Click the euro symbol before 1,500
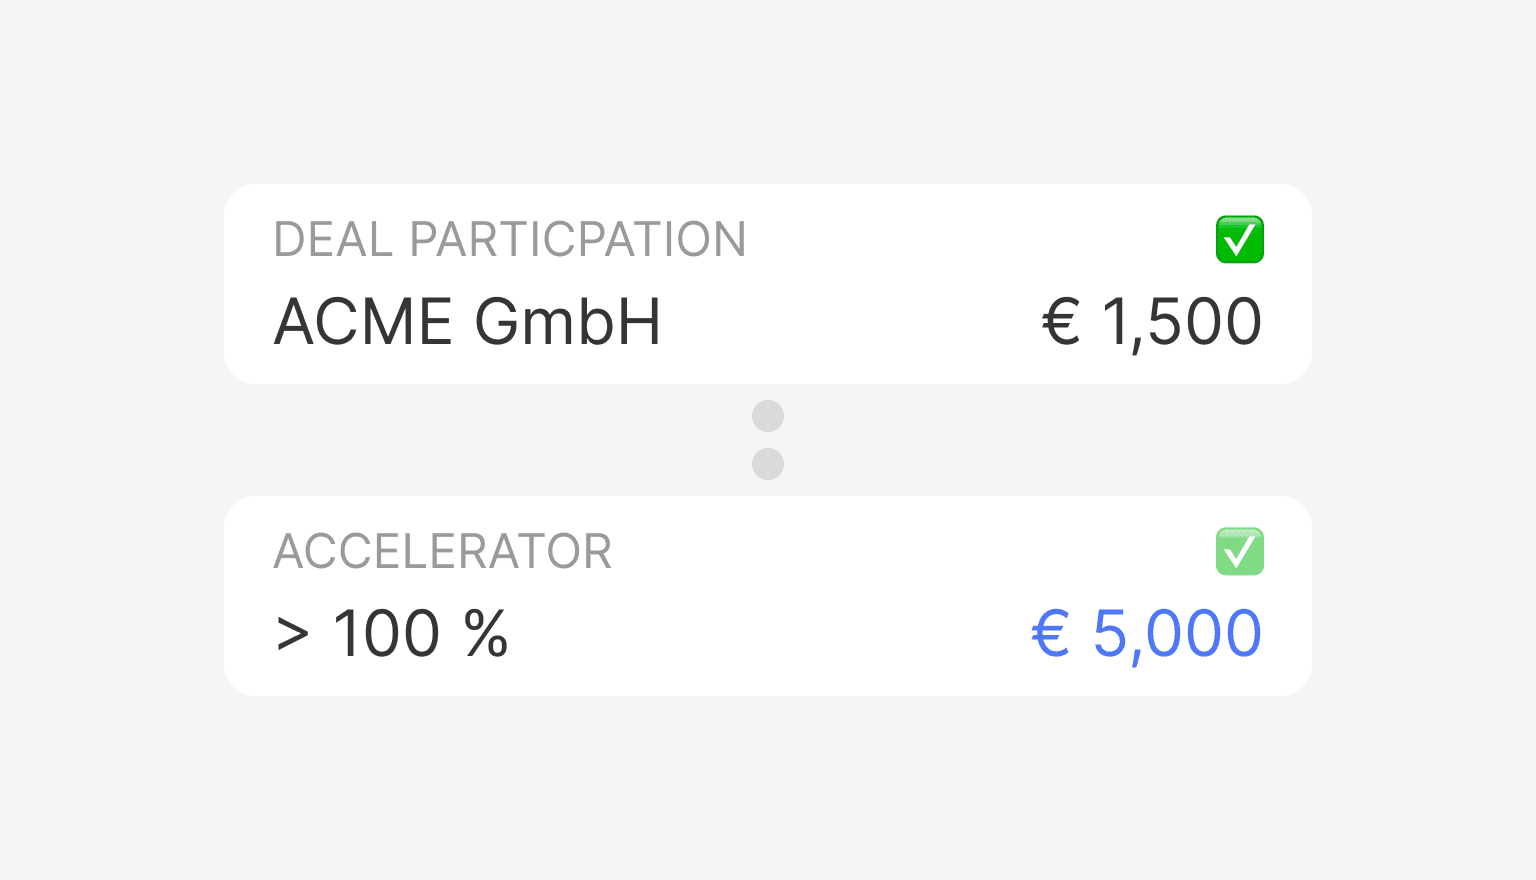 pos(1061,323)
